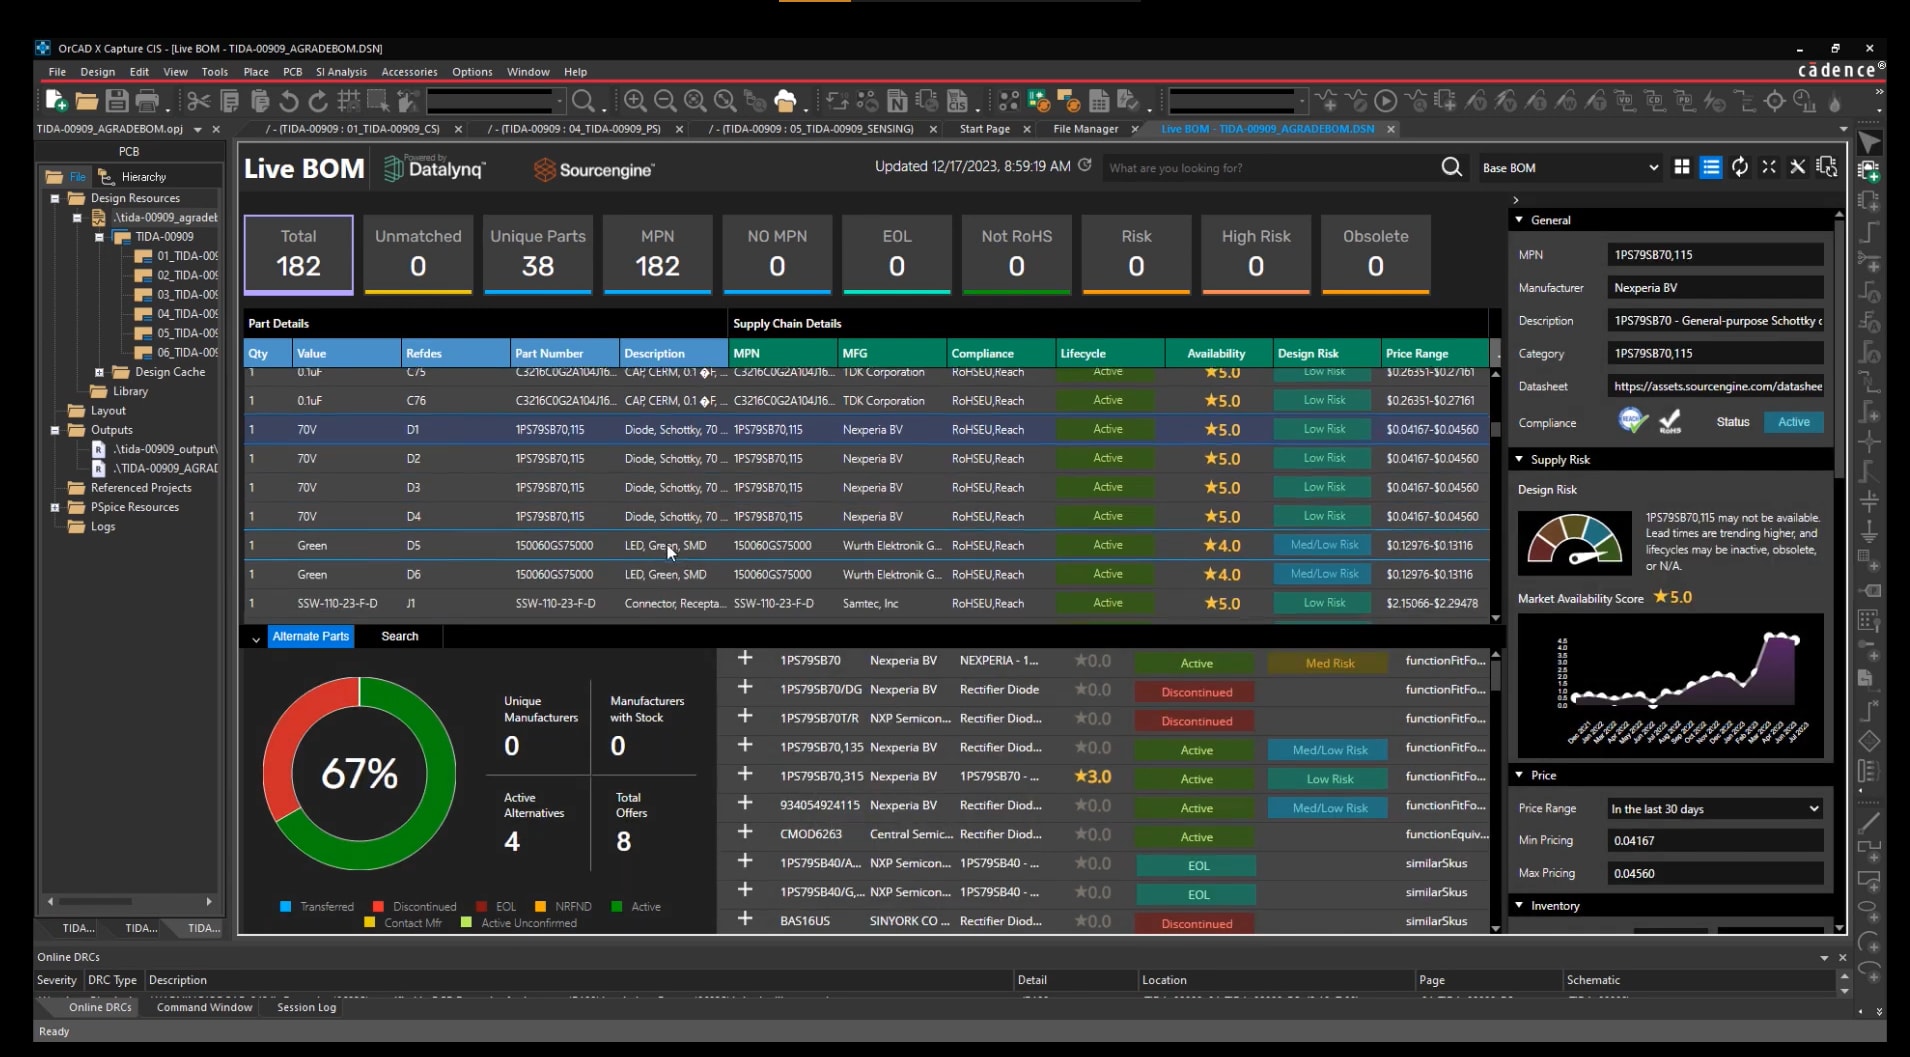Collapse the Price section
The image size is (1910, 1057).
click(1519, 775)
